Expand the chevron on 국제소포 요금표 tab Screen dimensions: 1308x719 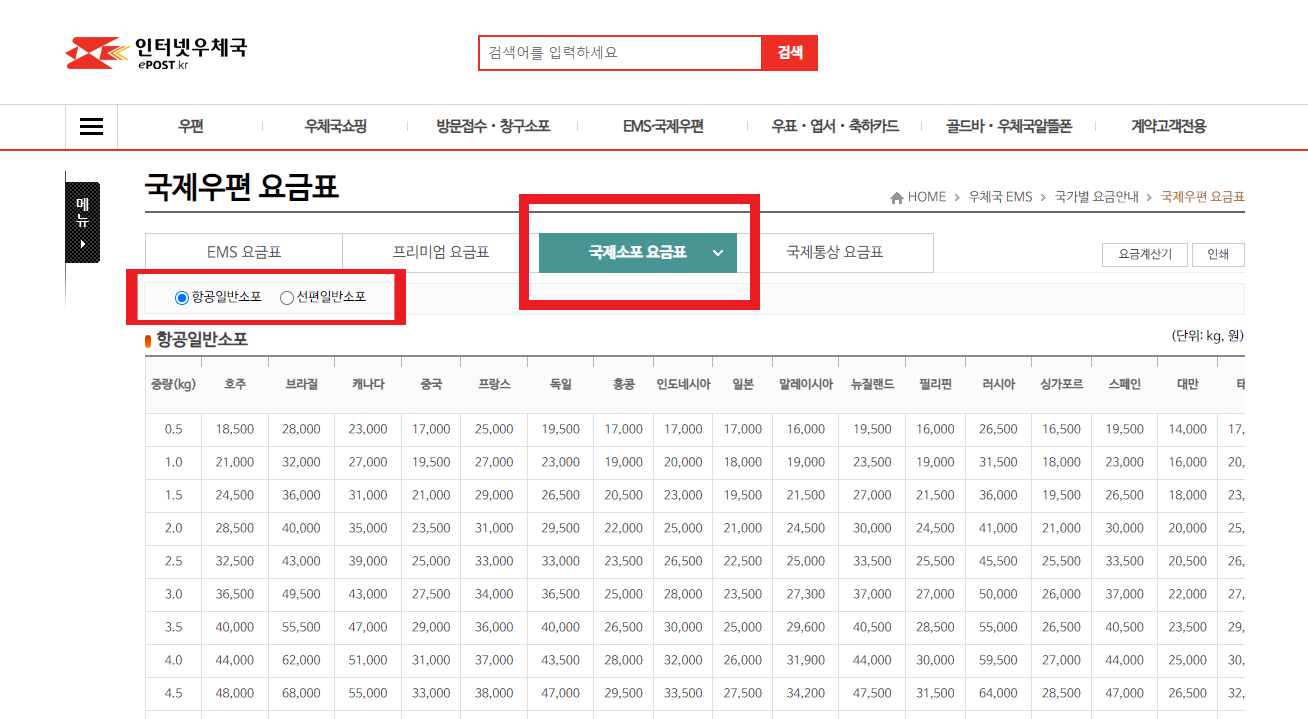[x=716, y=253]
